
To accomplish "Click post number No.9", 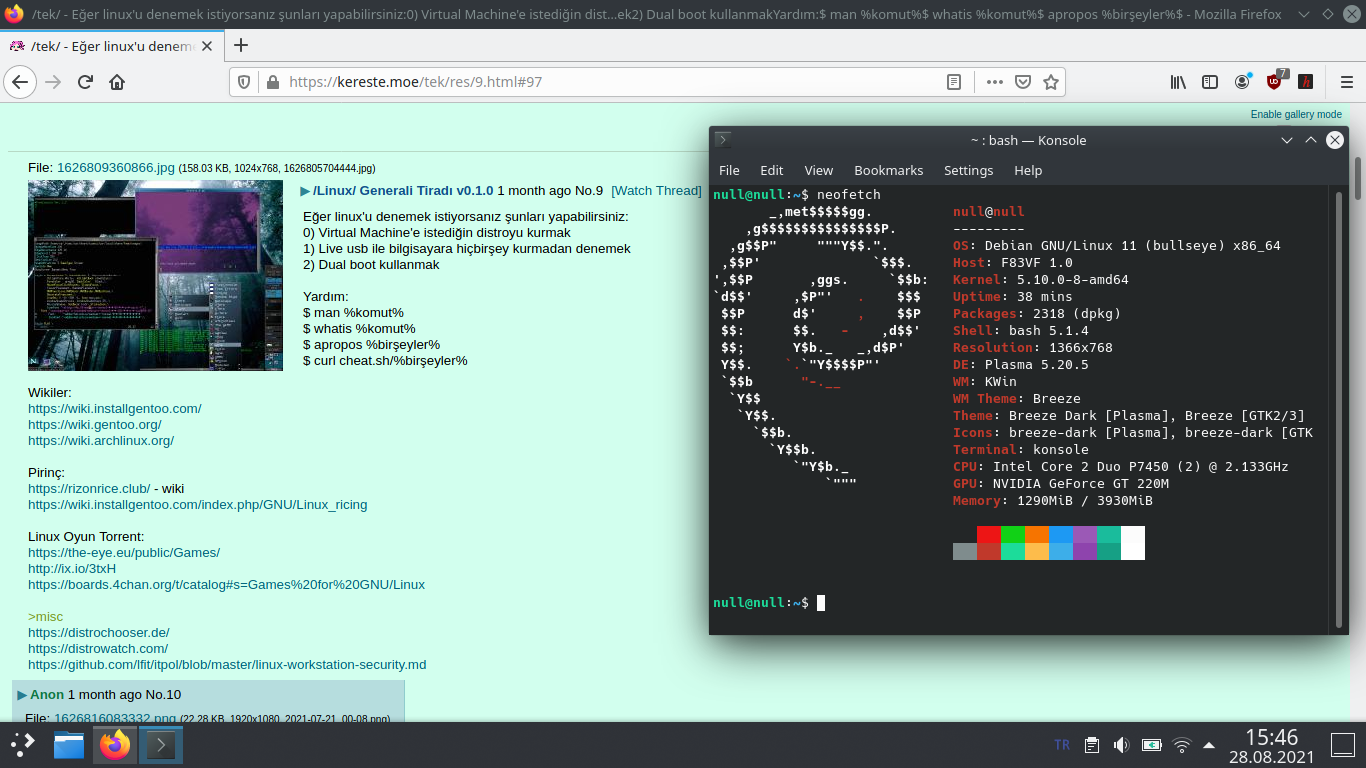I will [589, 191].
